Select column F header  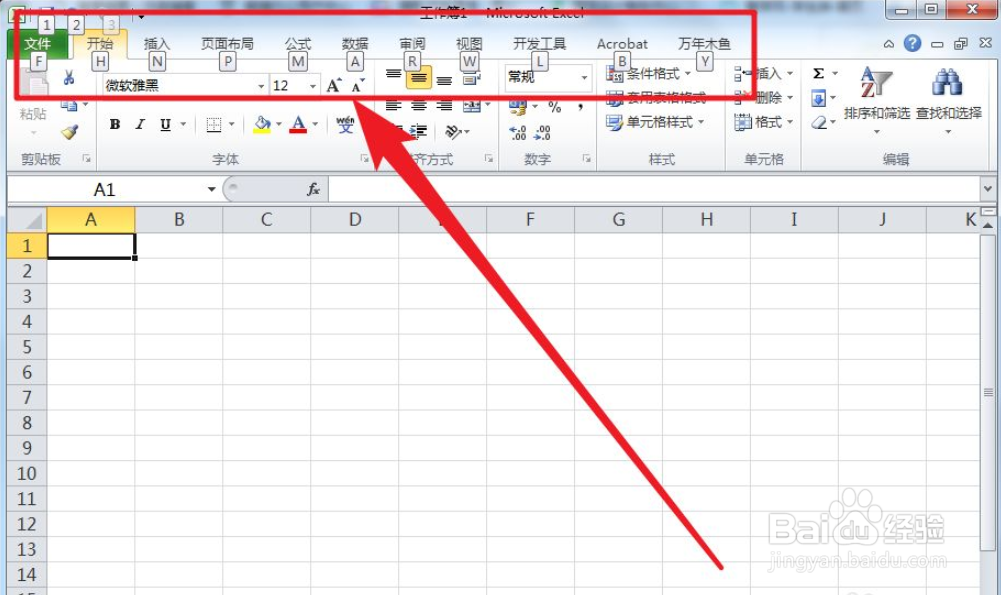tap(530, 220)
